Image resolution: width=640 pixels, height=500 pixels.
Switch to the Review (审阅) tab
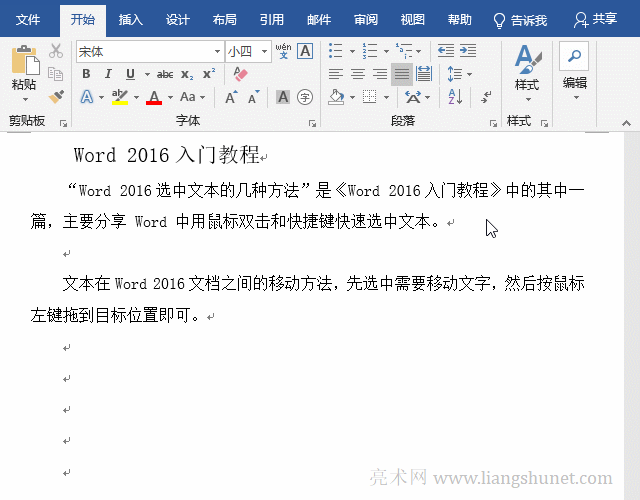[365, 20]
